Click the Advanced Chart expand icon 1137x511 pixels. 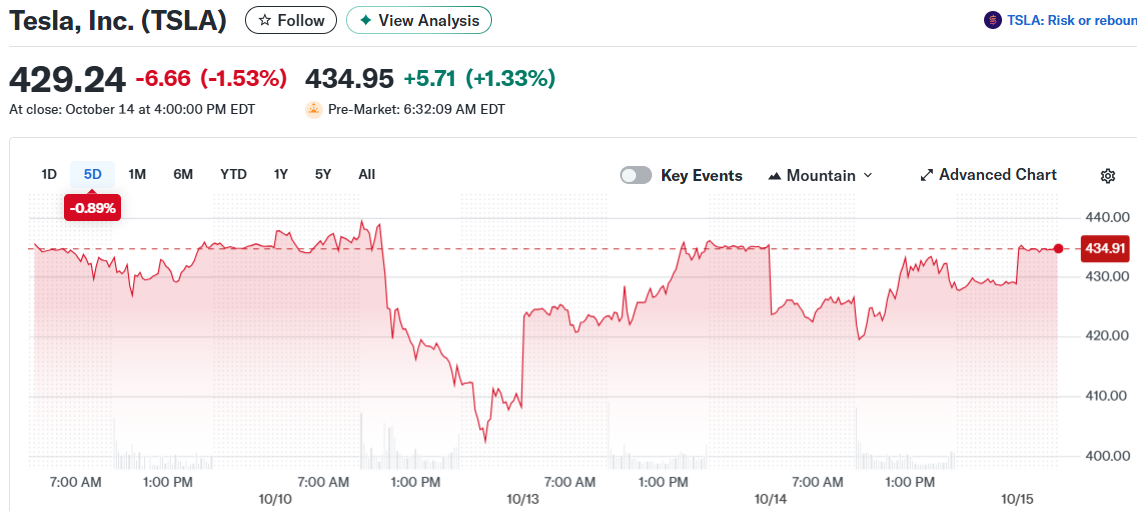[x=926, y=175]
